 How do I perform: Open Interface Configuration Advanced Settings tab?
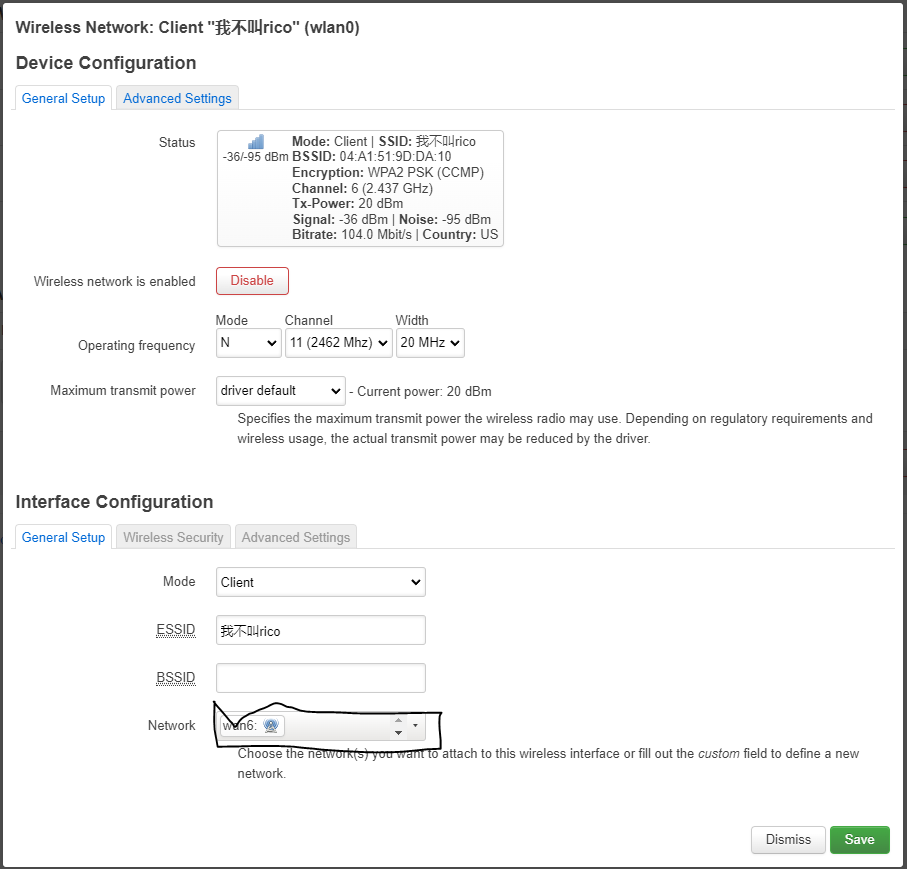(296, 537)
